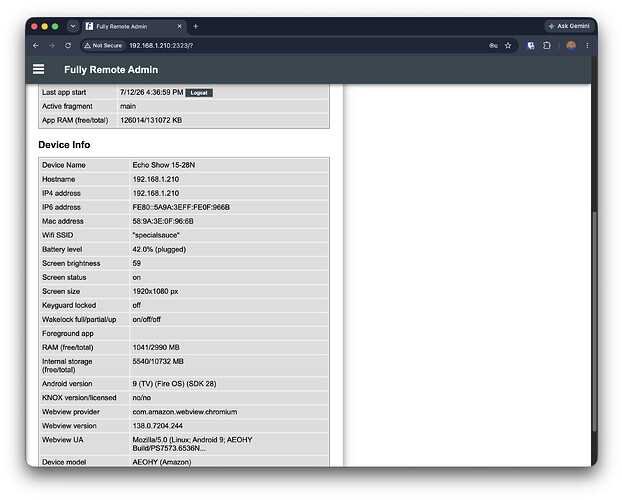Click the page's vertical scrollbar
This screenshot has height=500, width=622.
[x=594, y=321]
